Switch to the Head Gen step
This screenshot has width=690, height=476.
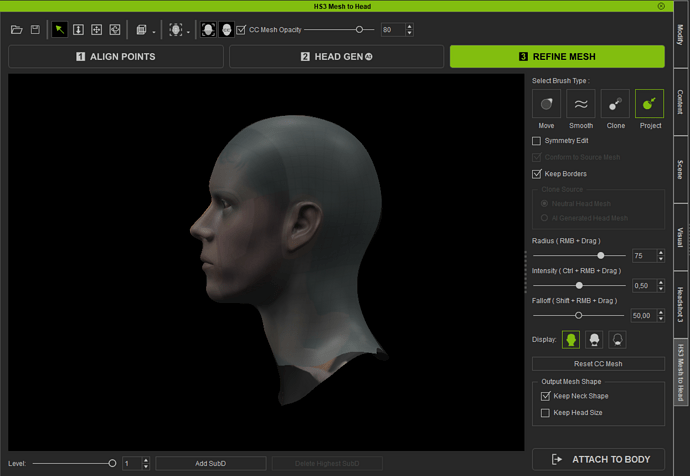pos(337,57)
